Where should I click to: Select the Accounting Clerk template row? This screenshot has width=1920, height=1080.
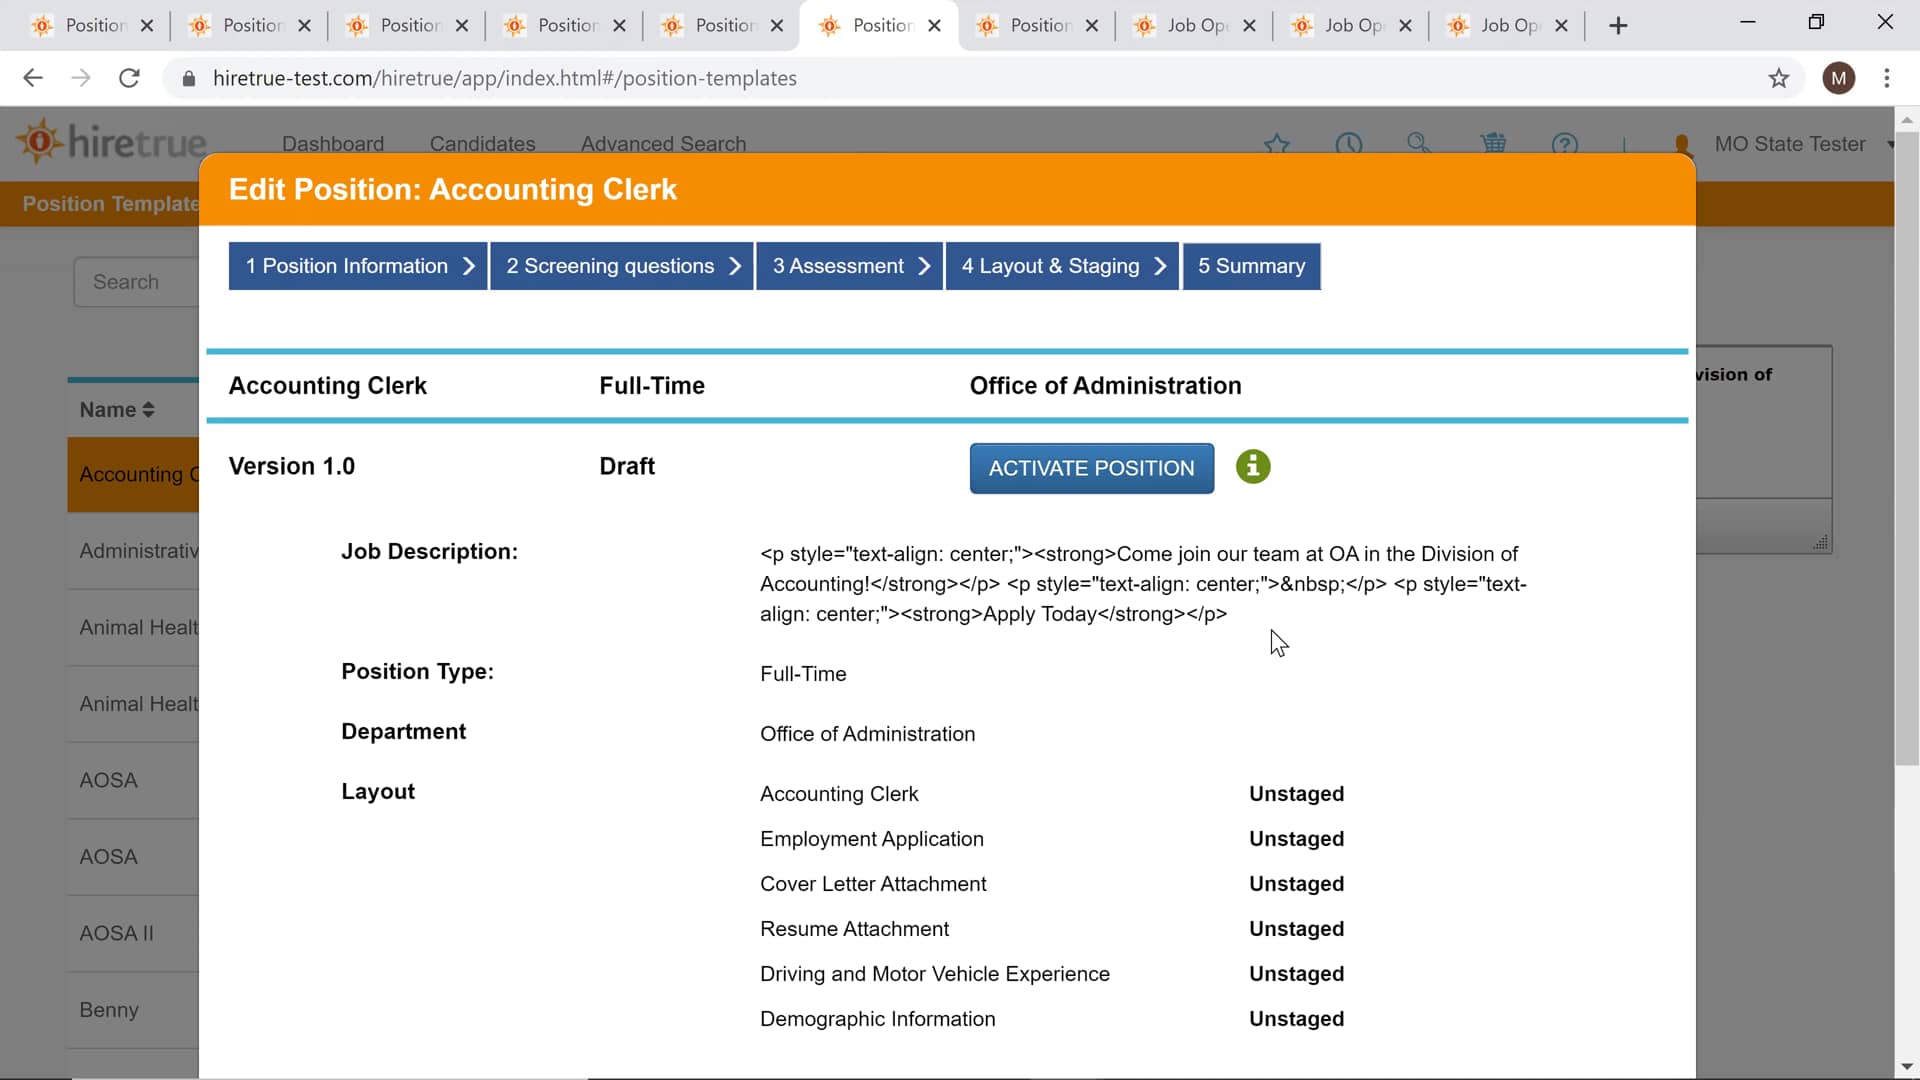click(x=134, y=474)
